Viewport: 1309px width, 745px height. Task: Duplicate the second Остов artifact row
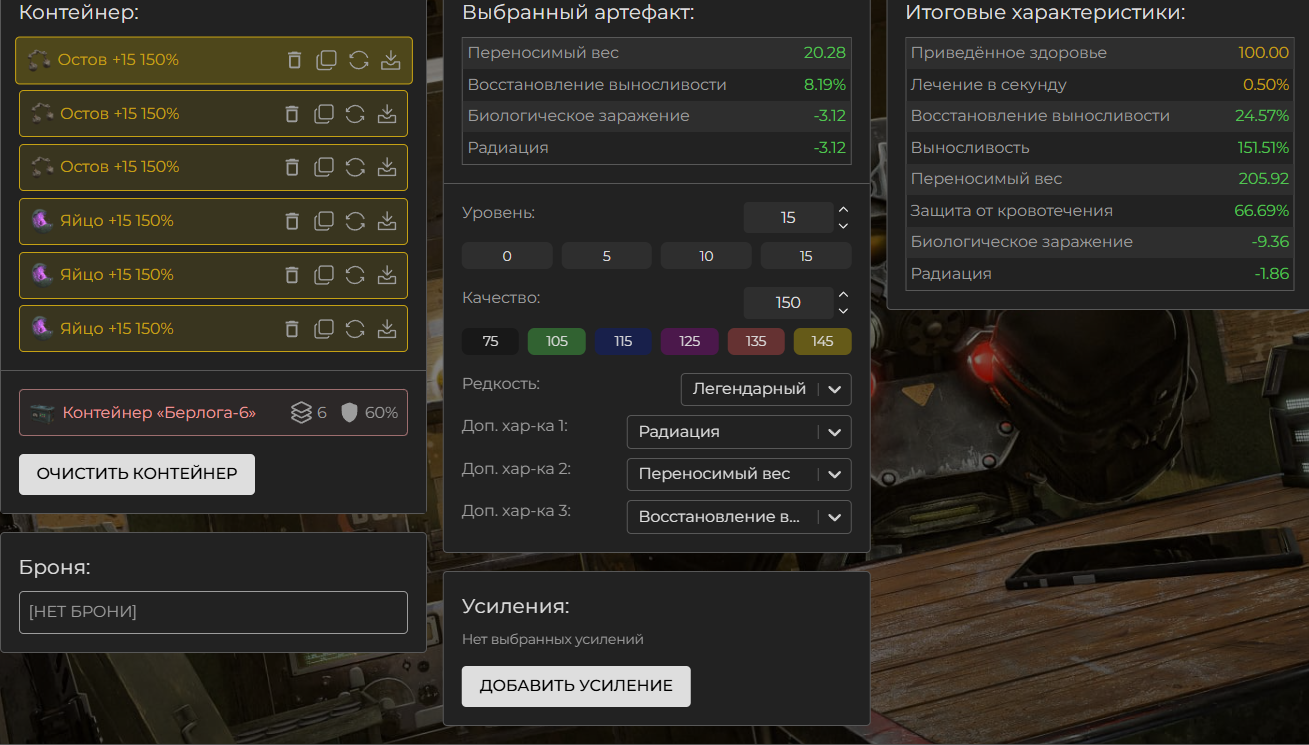coord(324,114)
